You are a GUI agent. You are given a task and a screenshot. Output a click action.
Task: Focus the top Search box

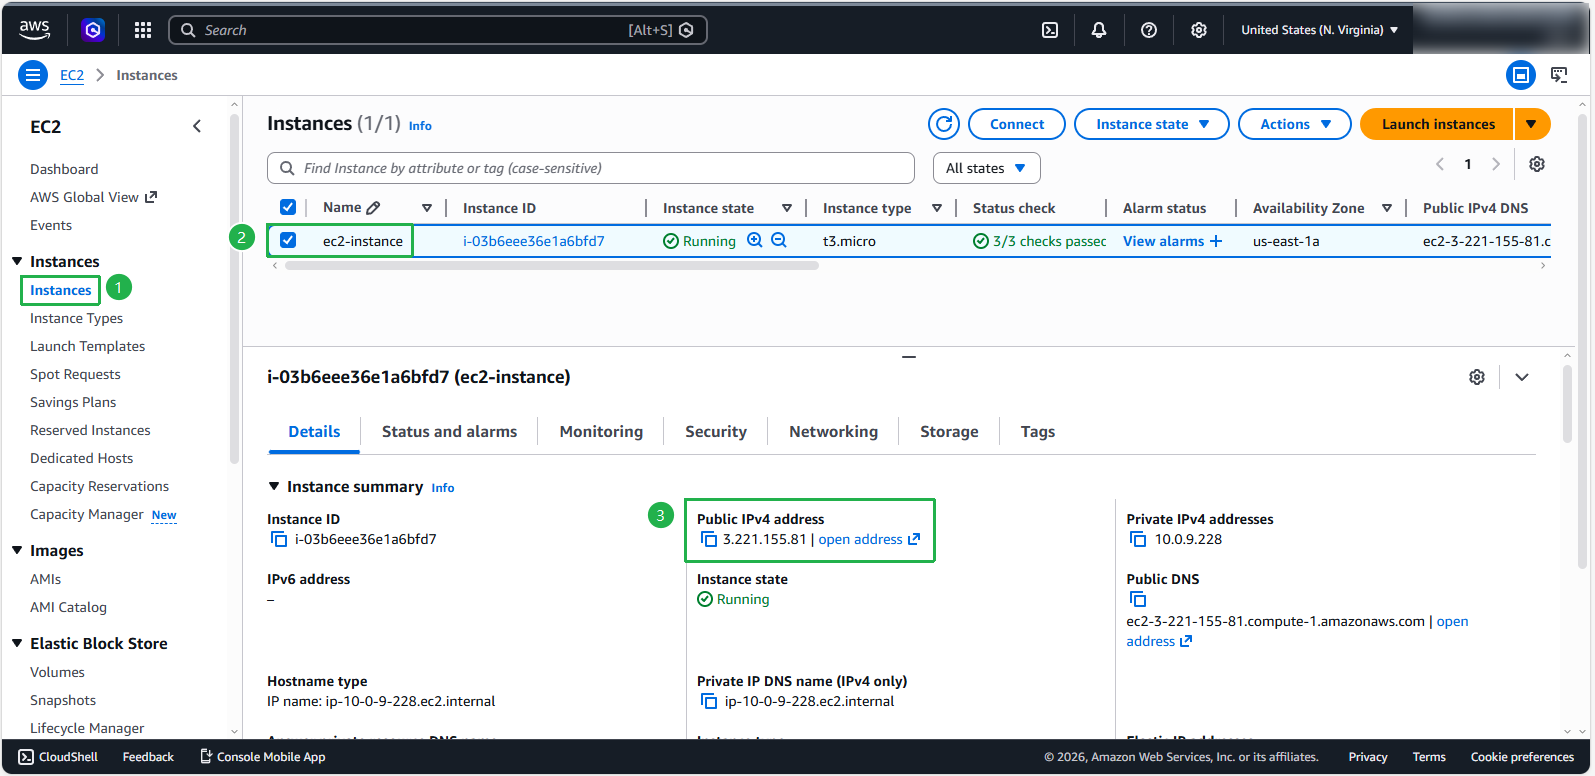click(438, 30)
